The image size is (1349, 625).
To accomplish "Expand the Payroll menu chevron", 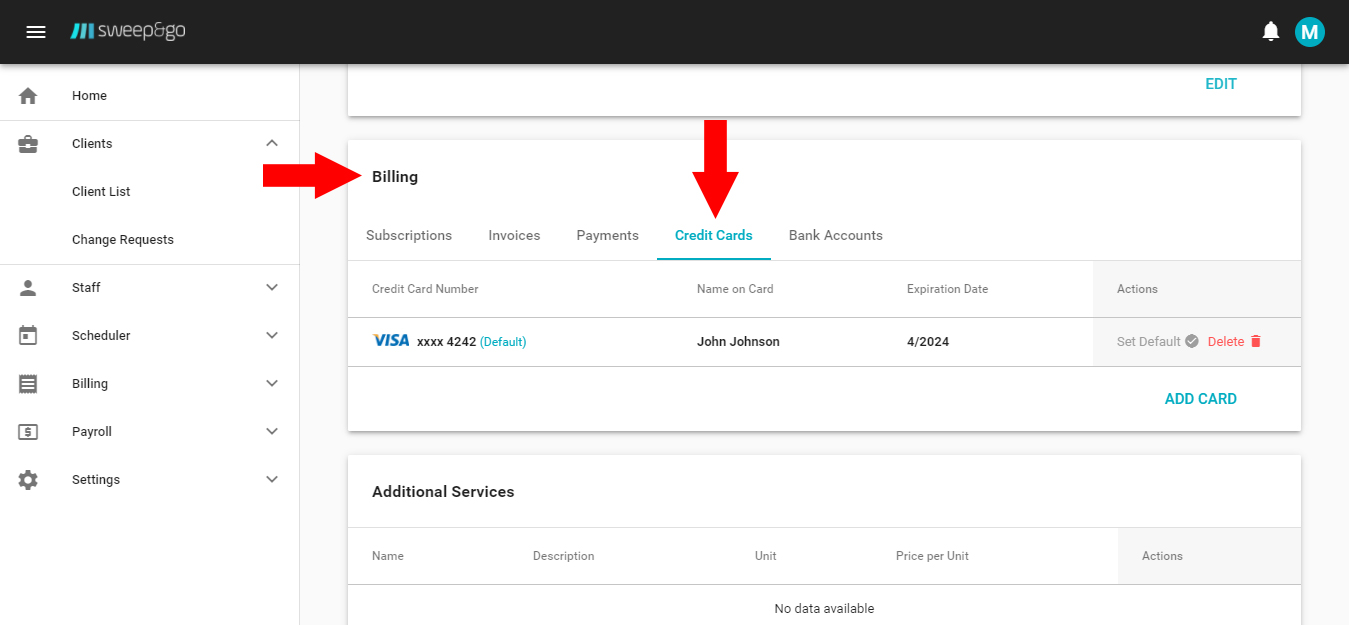I will (x=272, y=432).
